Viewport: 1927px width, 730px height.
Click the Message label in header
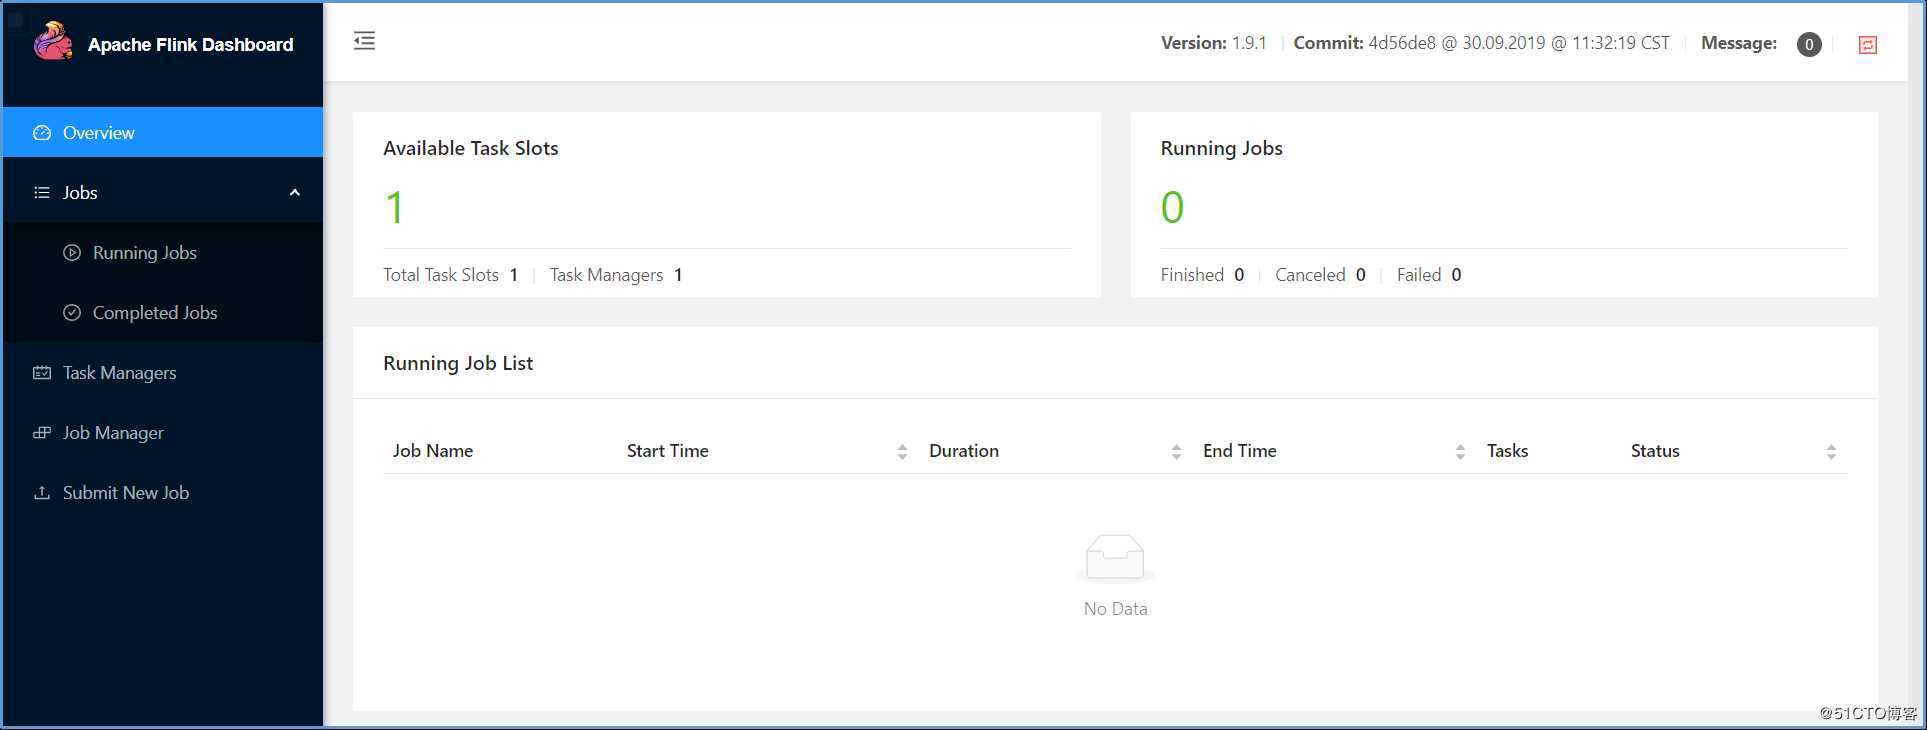[x=1739, y=43]
